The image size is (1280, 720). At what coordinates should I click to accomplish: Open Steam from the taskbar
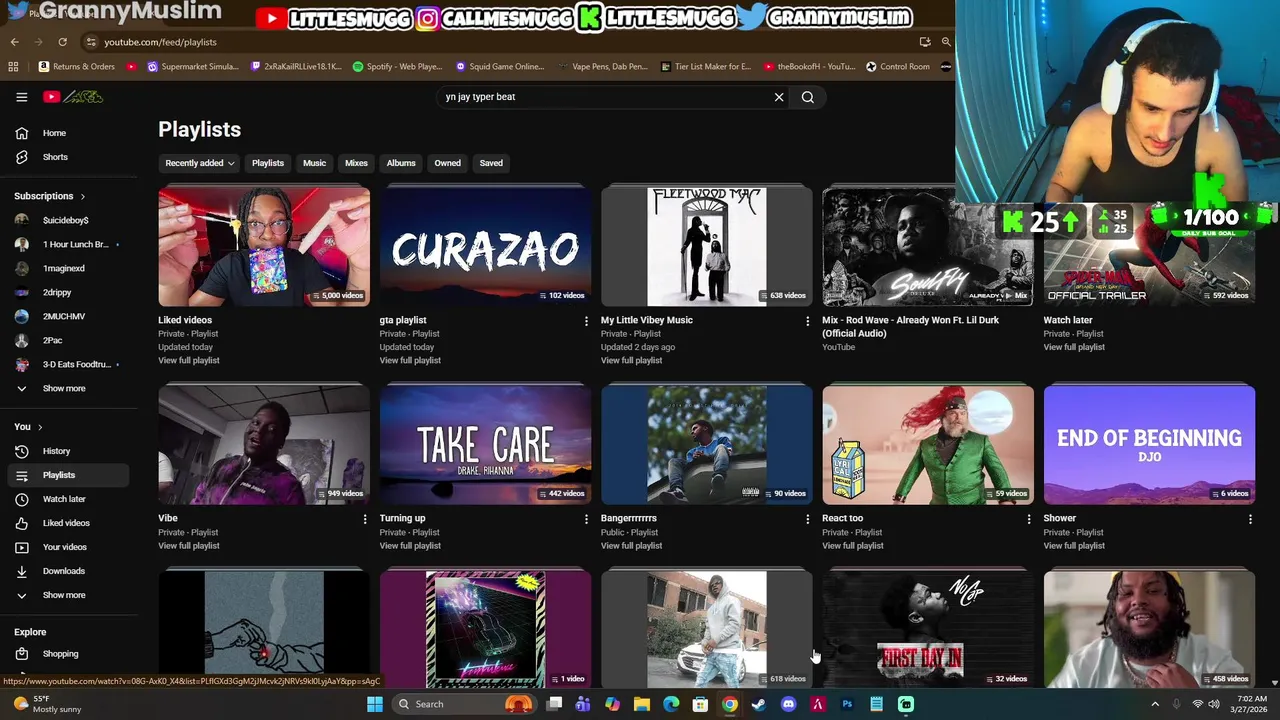pyautogui.click(x=759, y=704)
